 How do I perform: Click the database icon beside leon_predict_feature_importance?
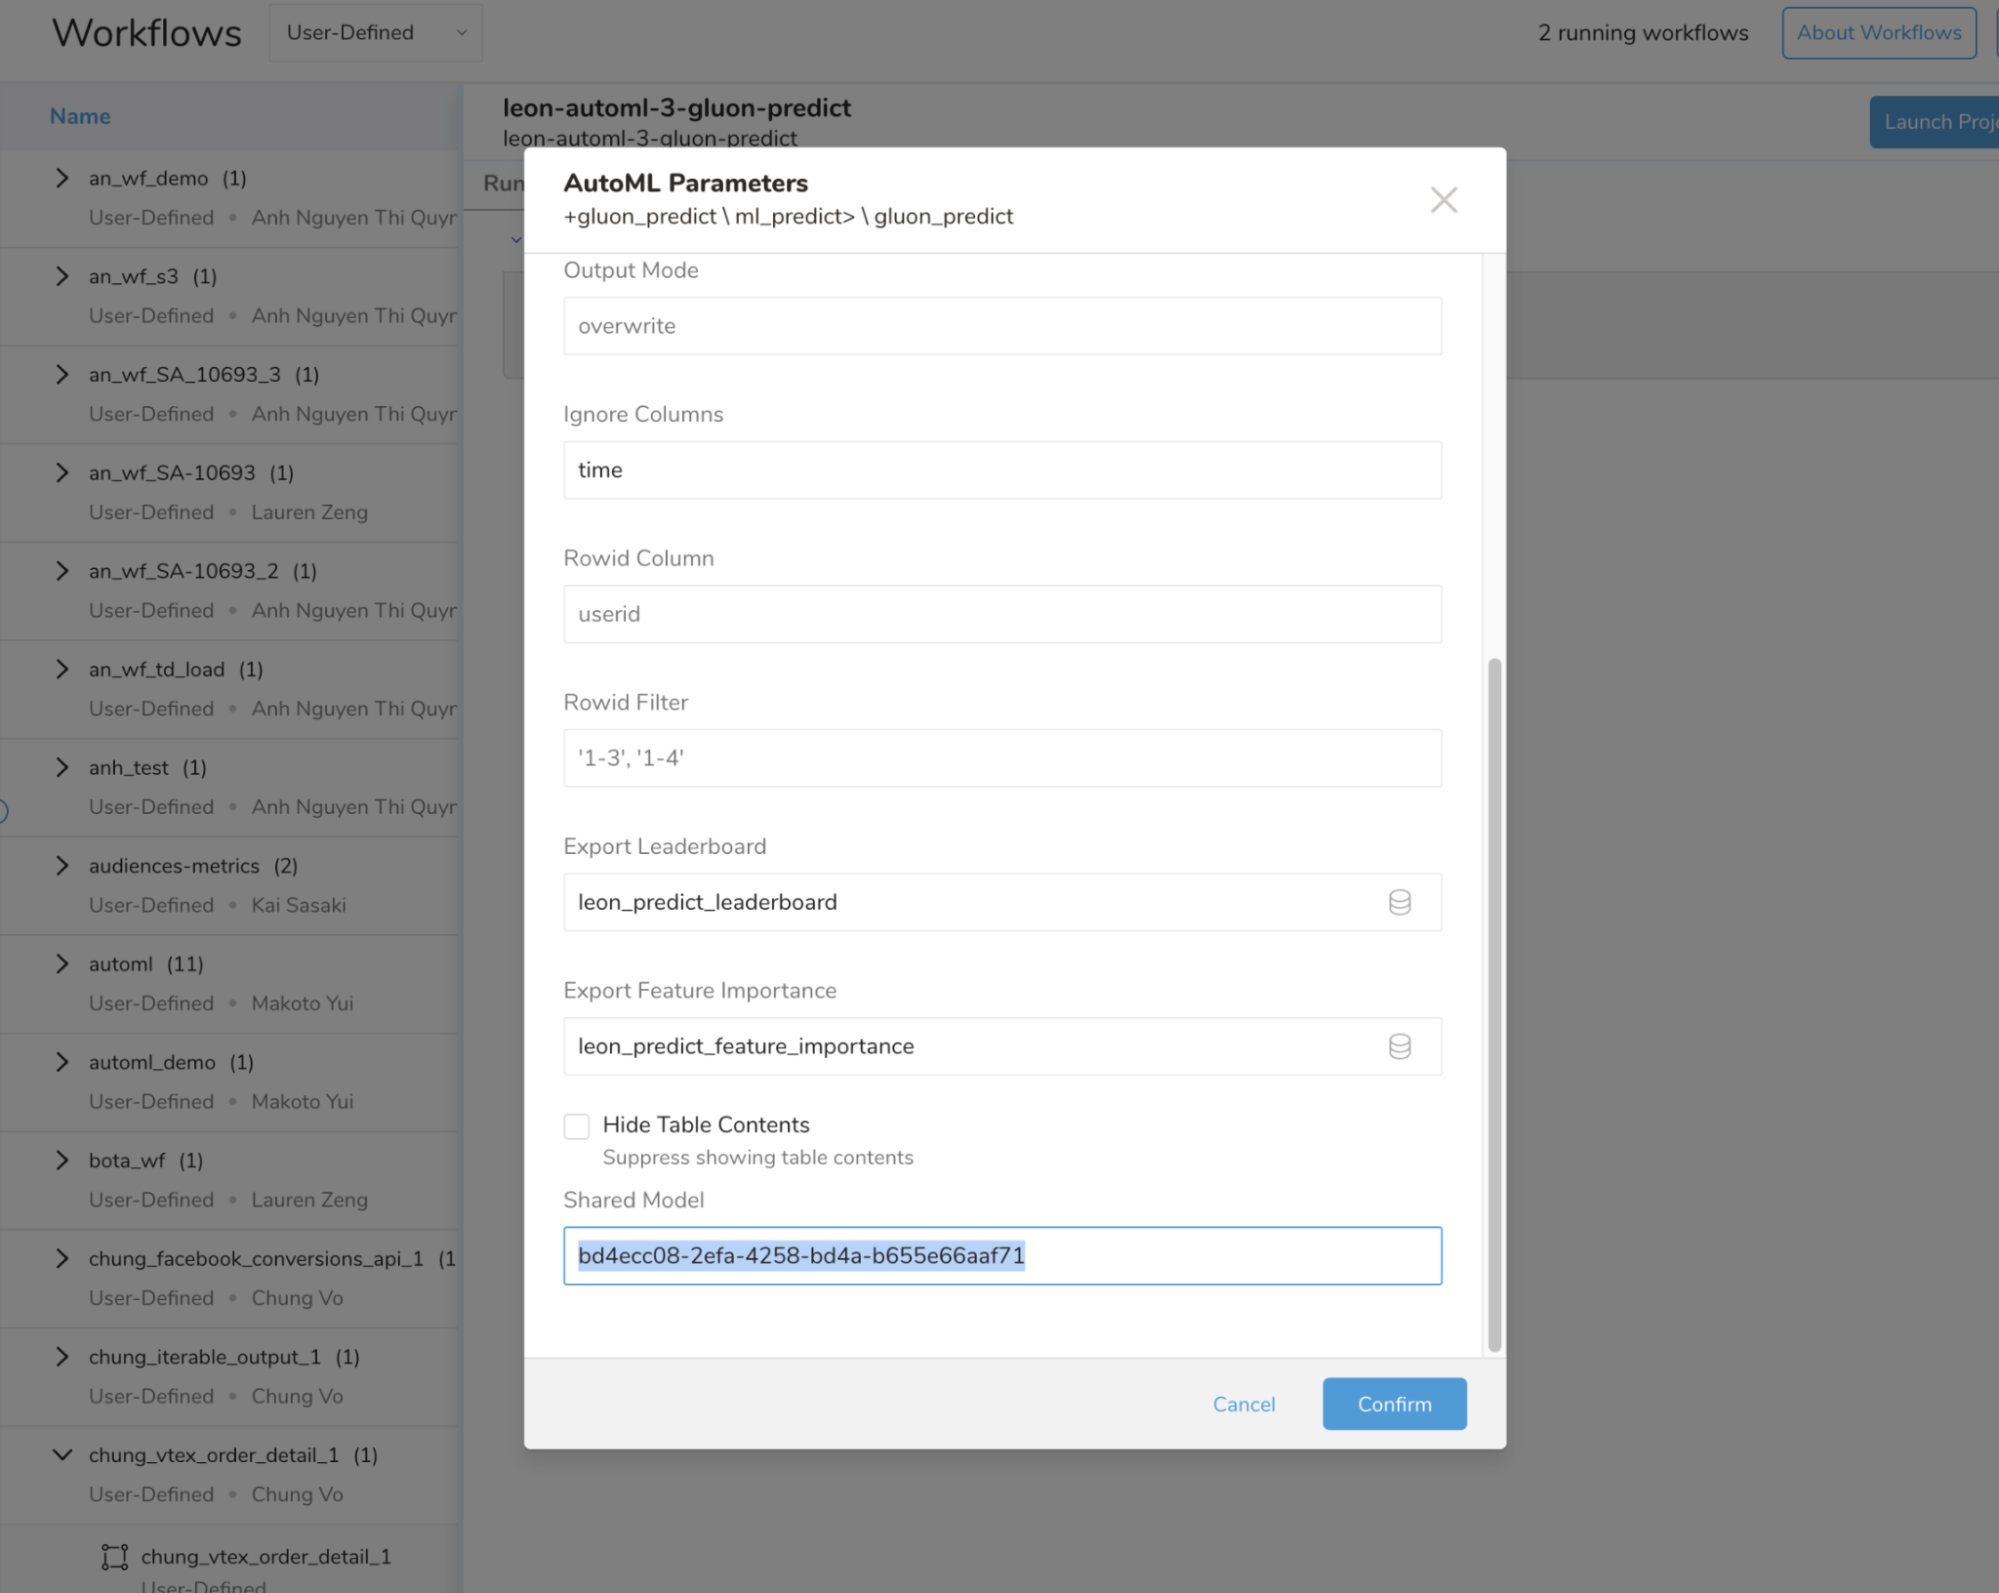[x=1399, y=1046]
